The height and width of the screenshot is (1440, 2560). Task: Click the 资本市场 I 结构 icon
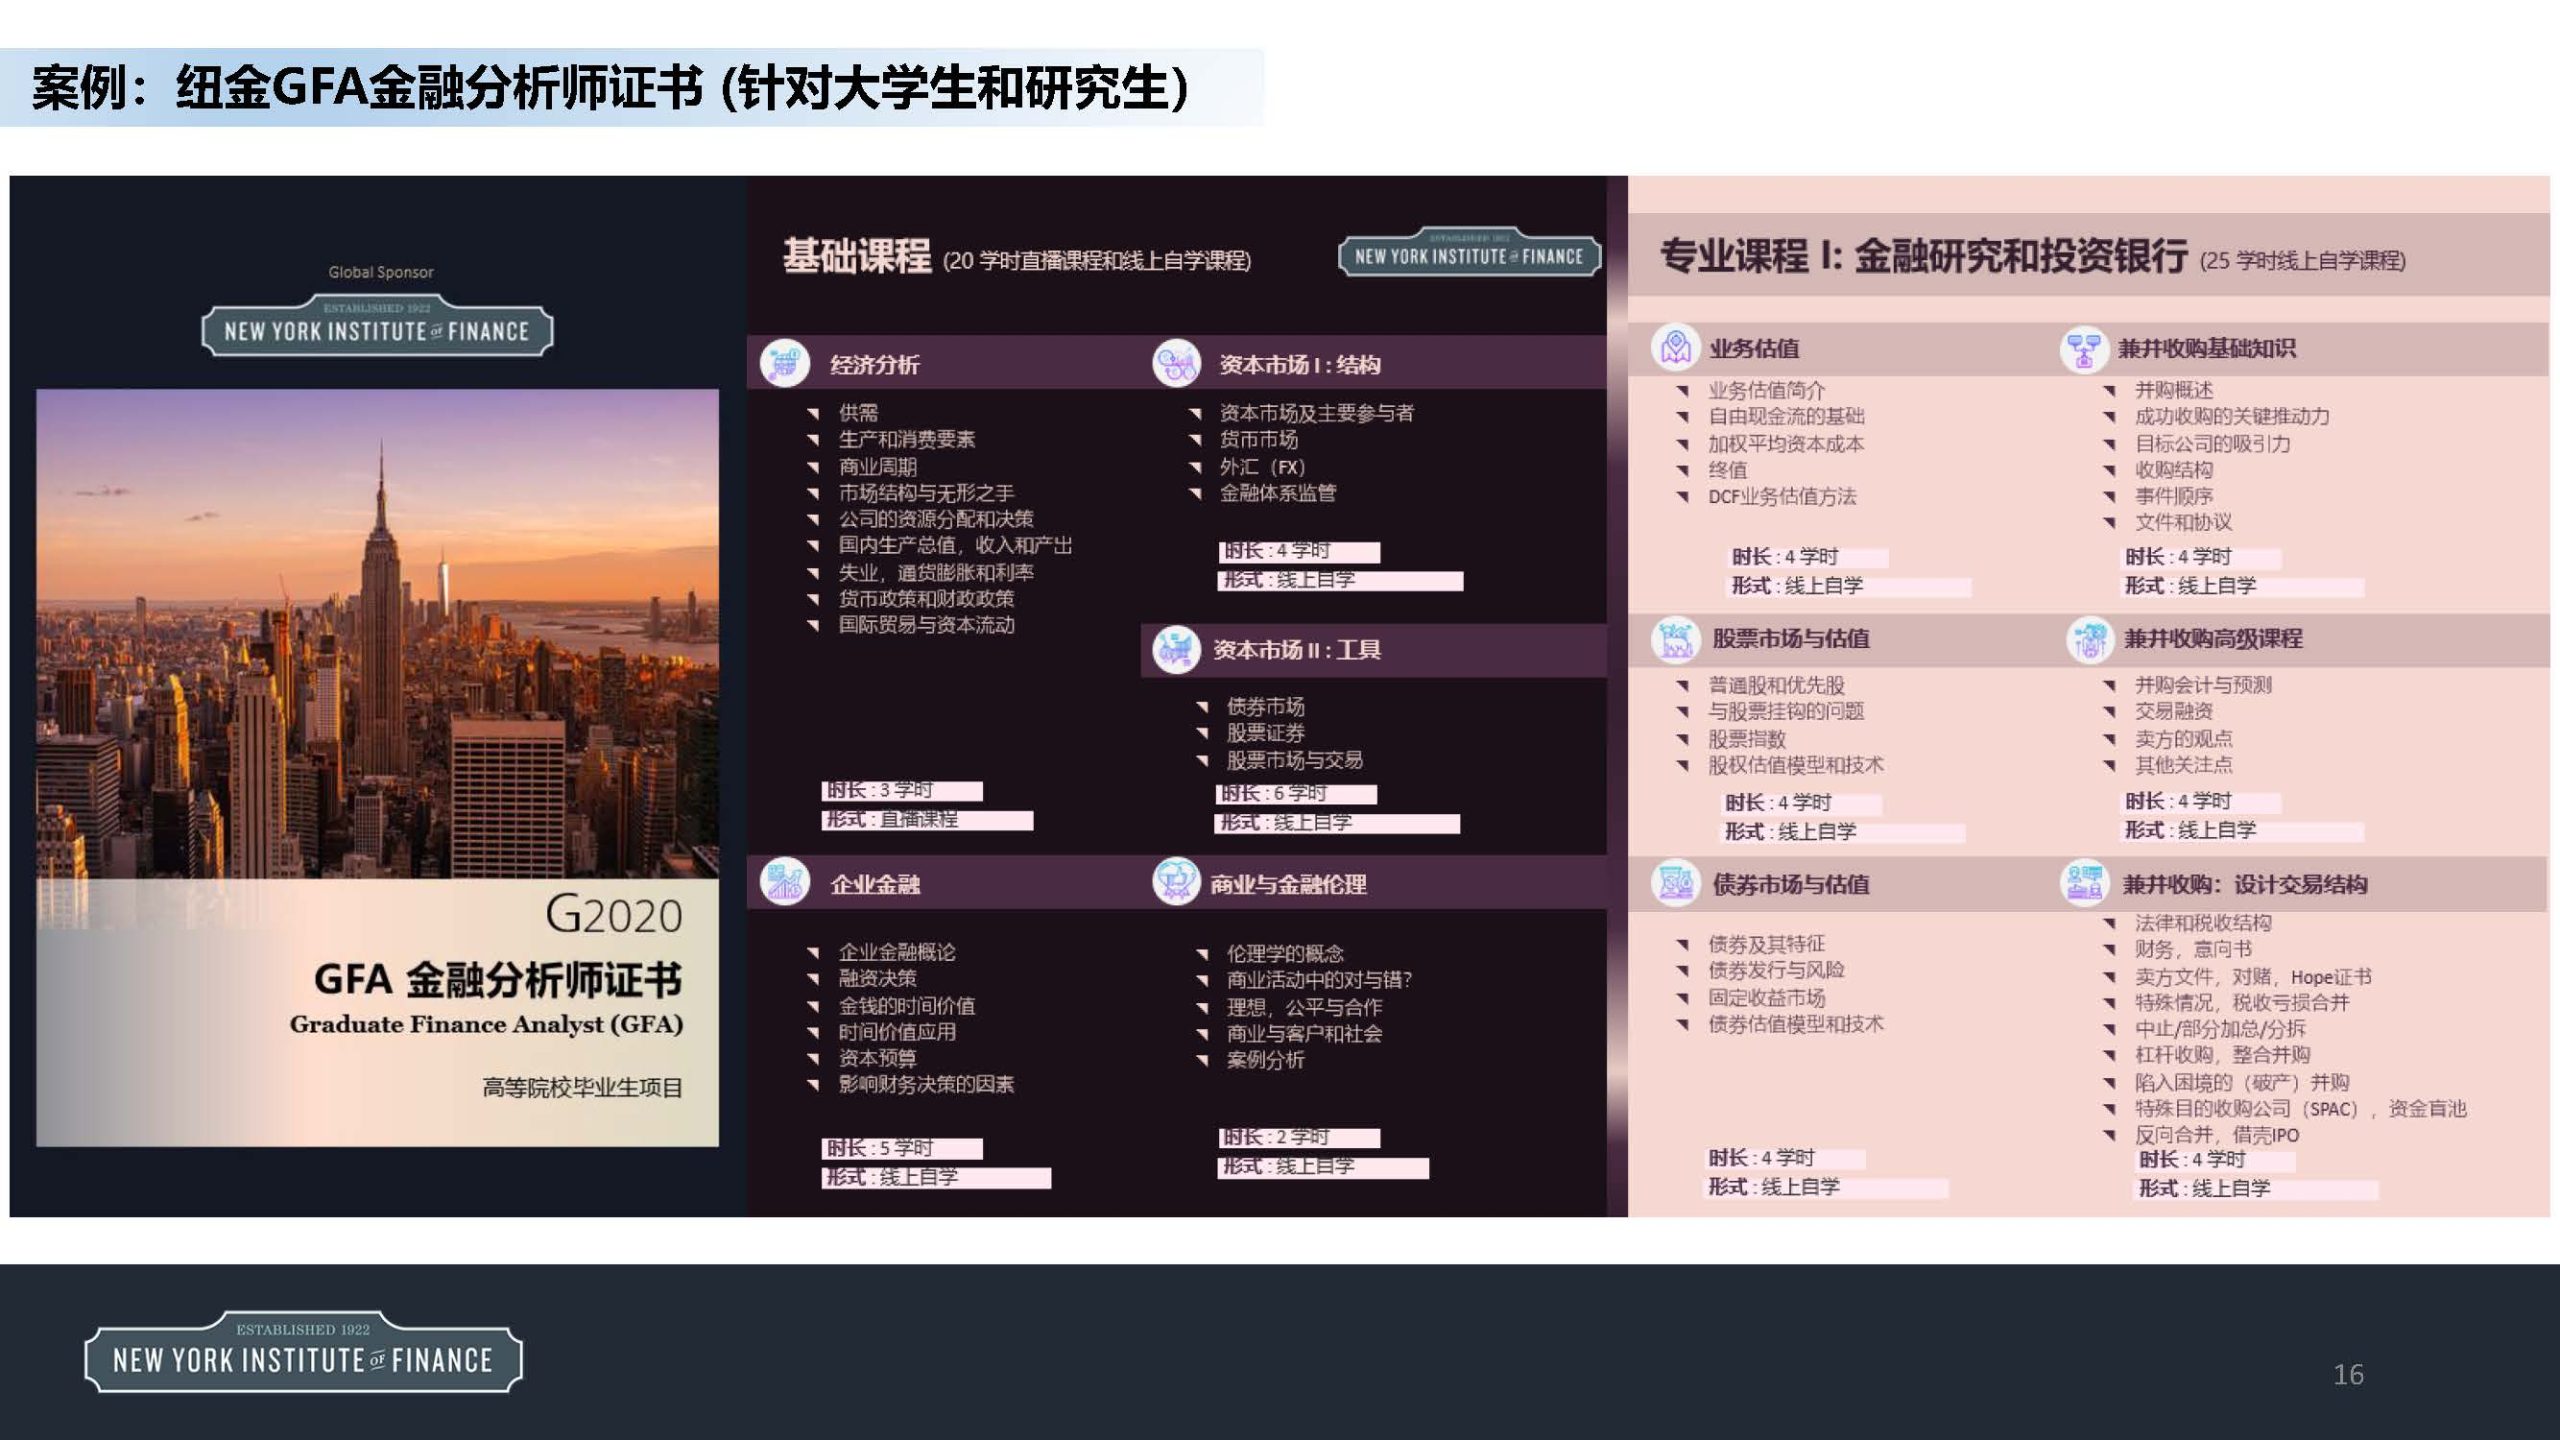(1175, 363)
